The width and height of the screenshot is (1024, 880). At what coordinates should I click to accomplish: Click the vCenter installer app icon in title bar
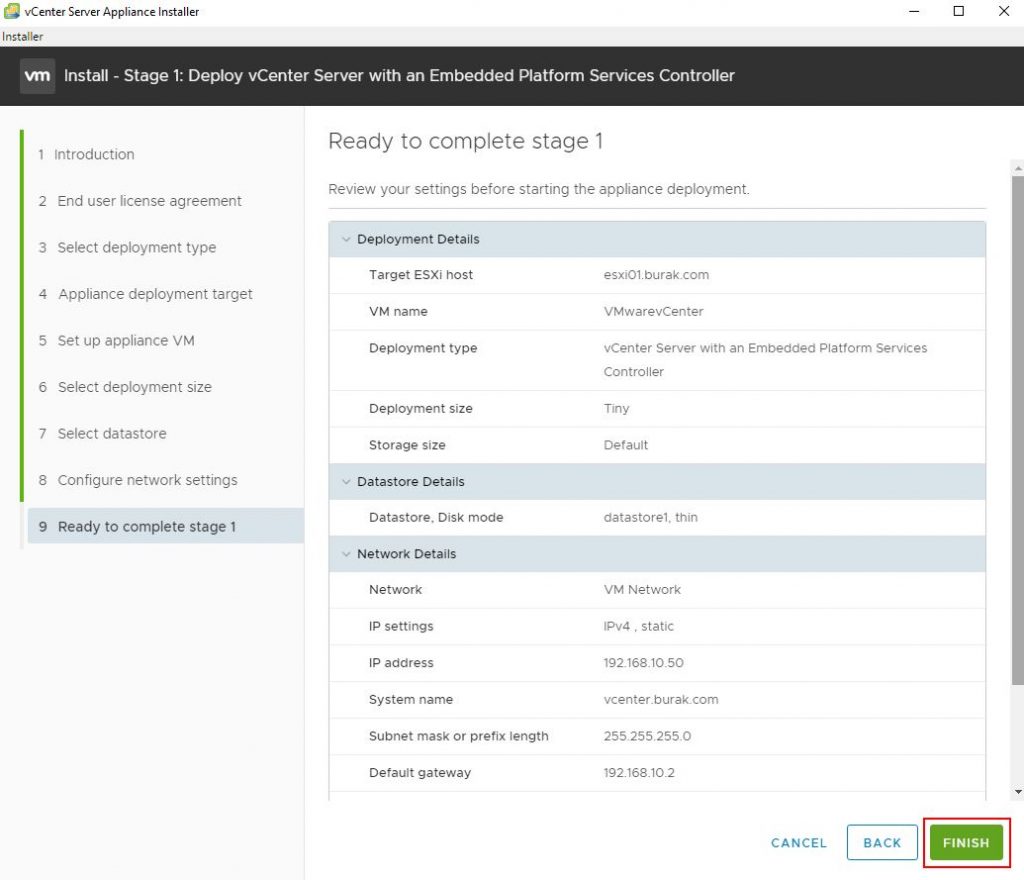(x=11, y=11)
